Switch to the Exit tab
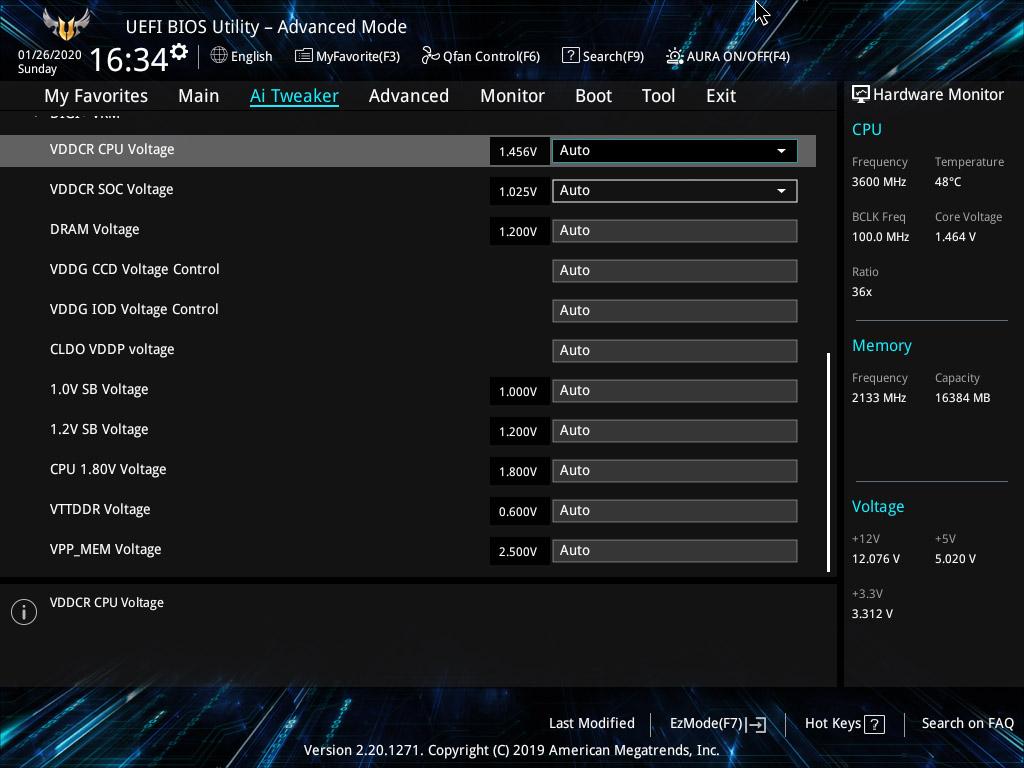The height and width of the screenshot is (768, 1024). [721, 96]
